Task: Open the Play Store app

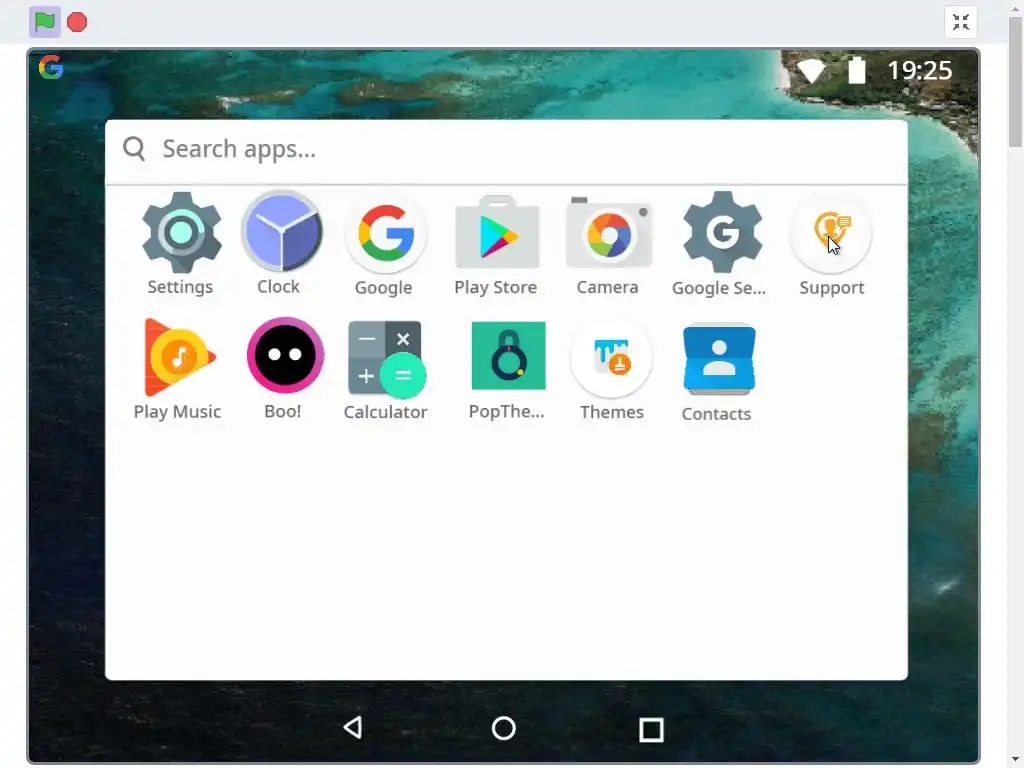Action: [x=497, y=232]
